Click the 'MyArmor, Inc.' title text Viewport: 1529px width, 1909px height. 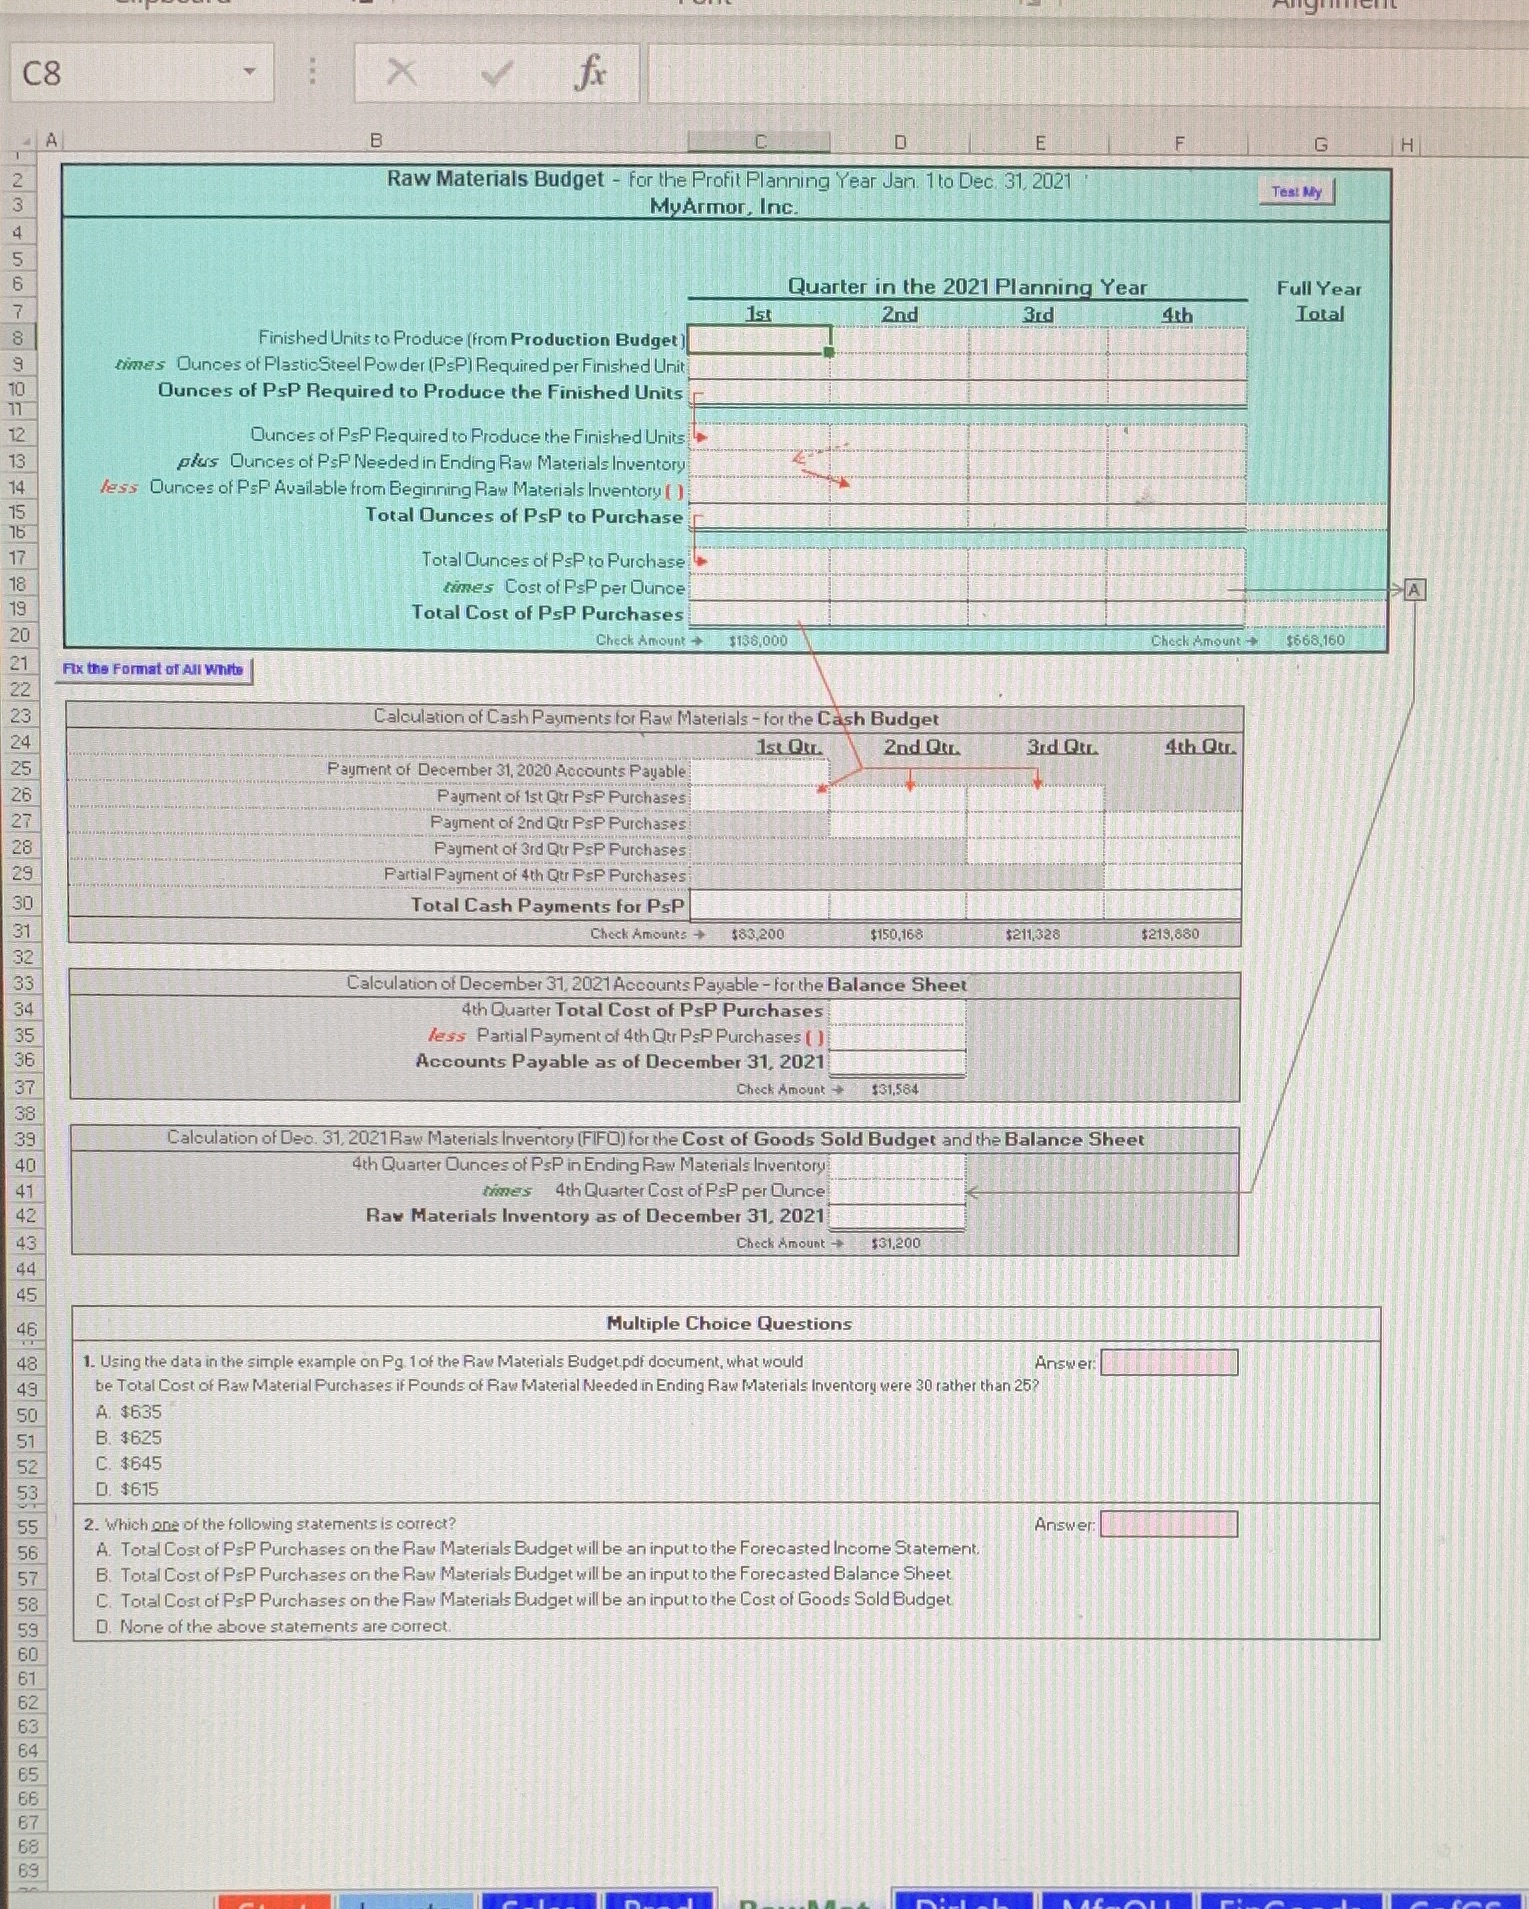[x=724, y=207]
